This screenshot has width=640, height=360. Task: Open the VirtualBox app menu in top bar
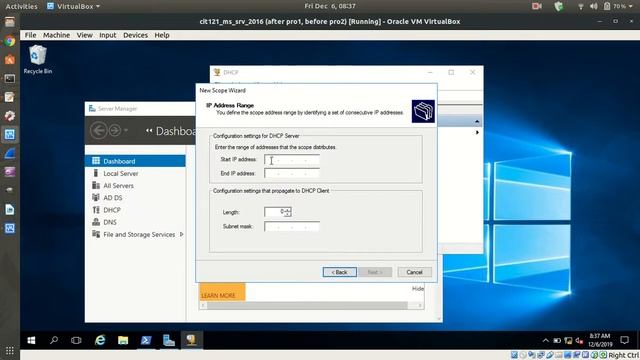(x=73, y=6)
